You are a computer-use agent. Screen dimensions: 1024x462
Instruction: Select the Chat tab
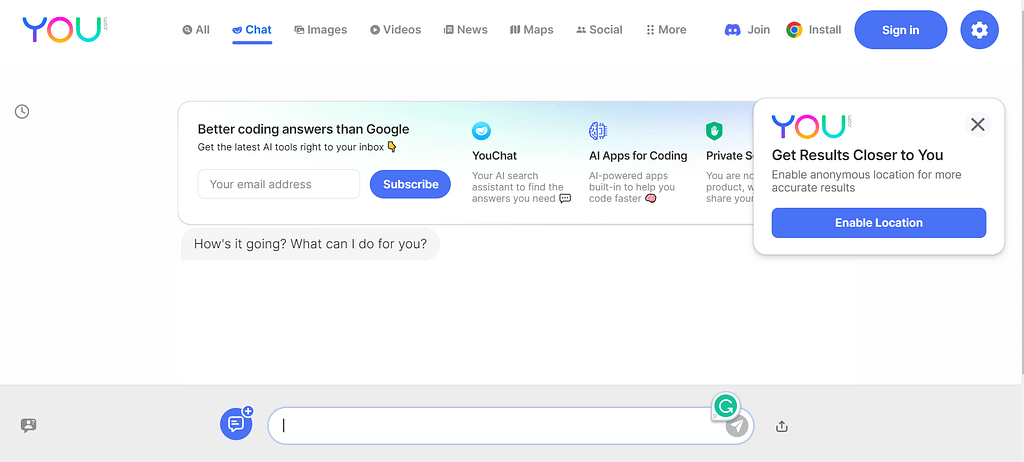[x=252, y=29]
